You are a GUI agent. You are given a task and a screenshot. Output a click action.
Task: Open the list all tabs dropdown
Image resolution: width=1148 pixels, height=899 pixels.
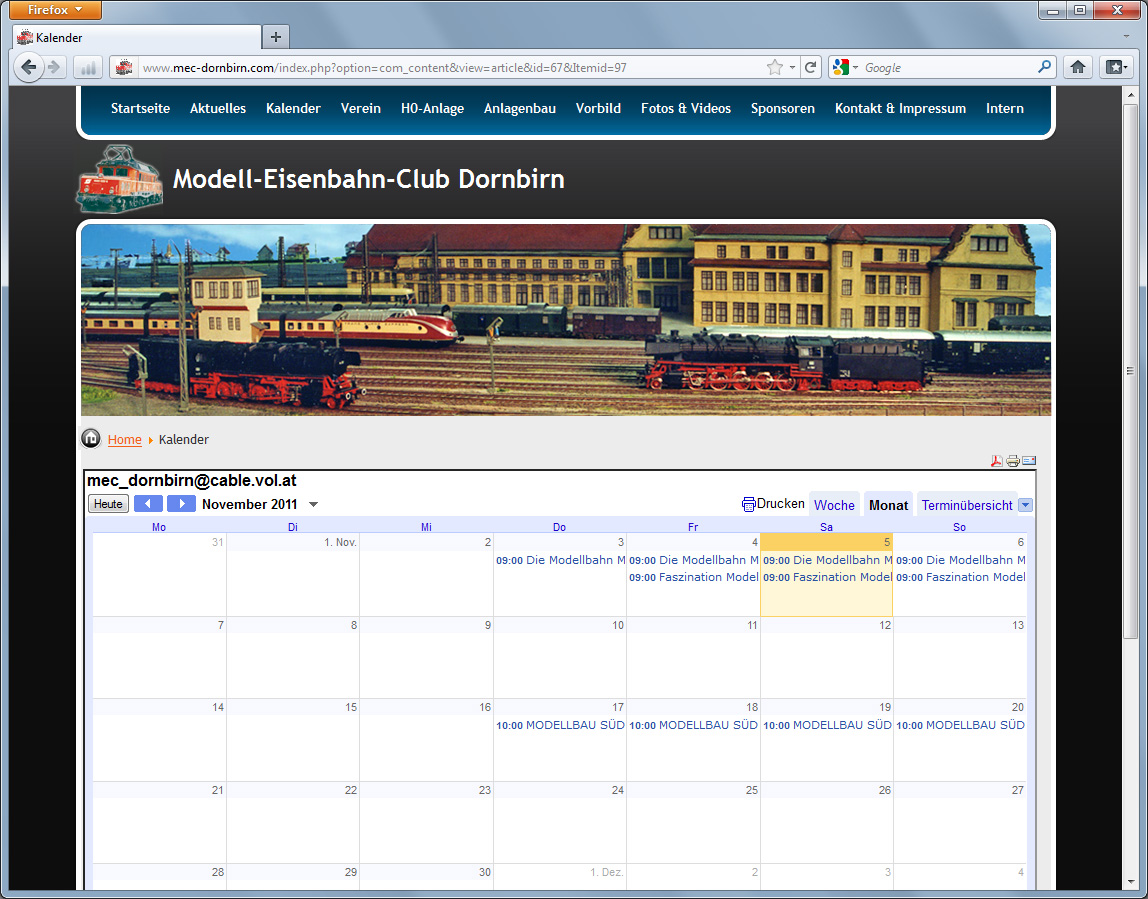click(1126, 36)
